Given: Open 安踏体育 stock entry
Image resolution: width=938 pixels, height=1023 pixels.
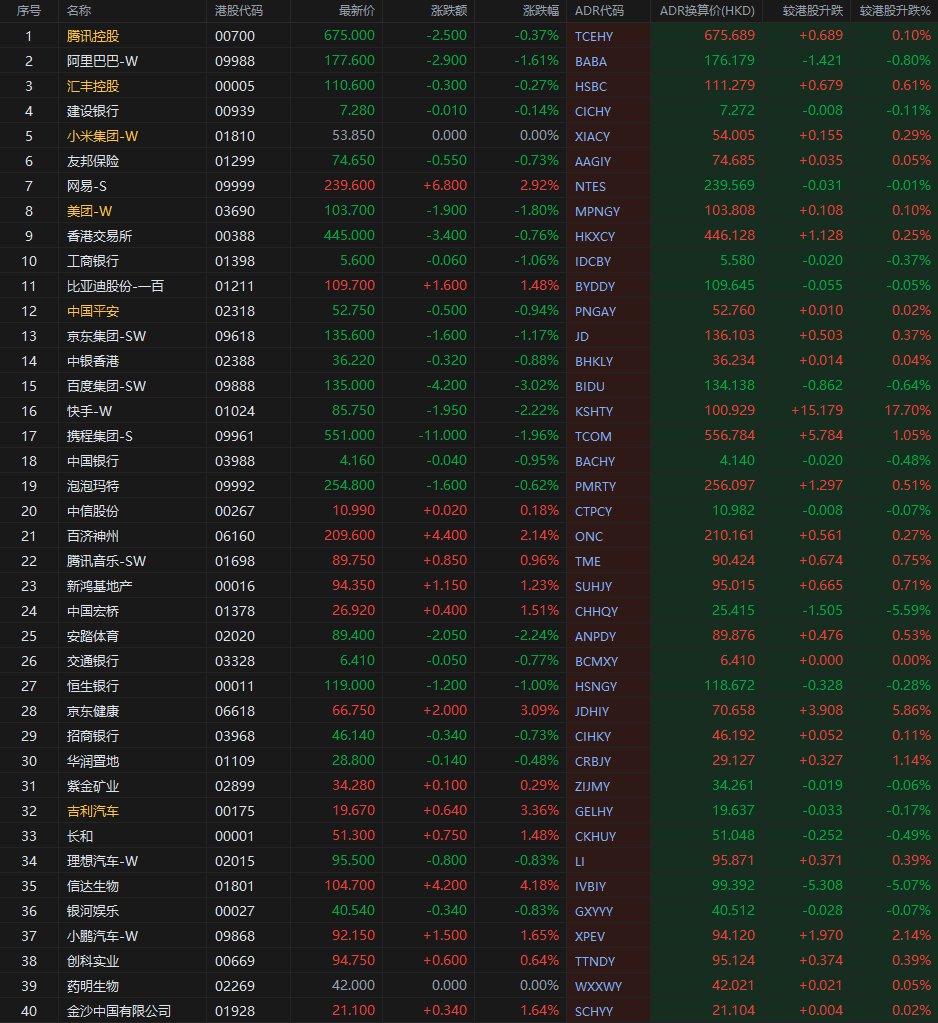Looking at the screenshot, I should pyautogui.click(x=93, y=637).
